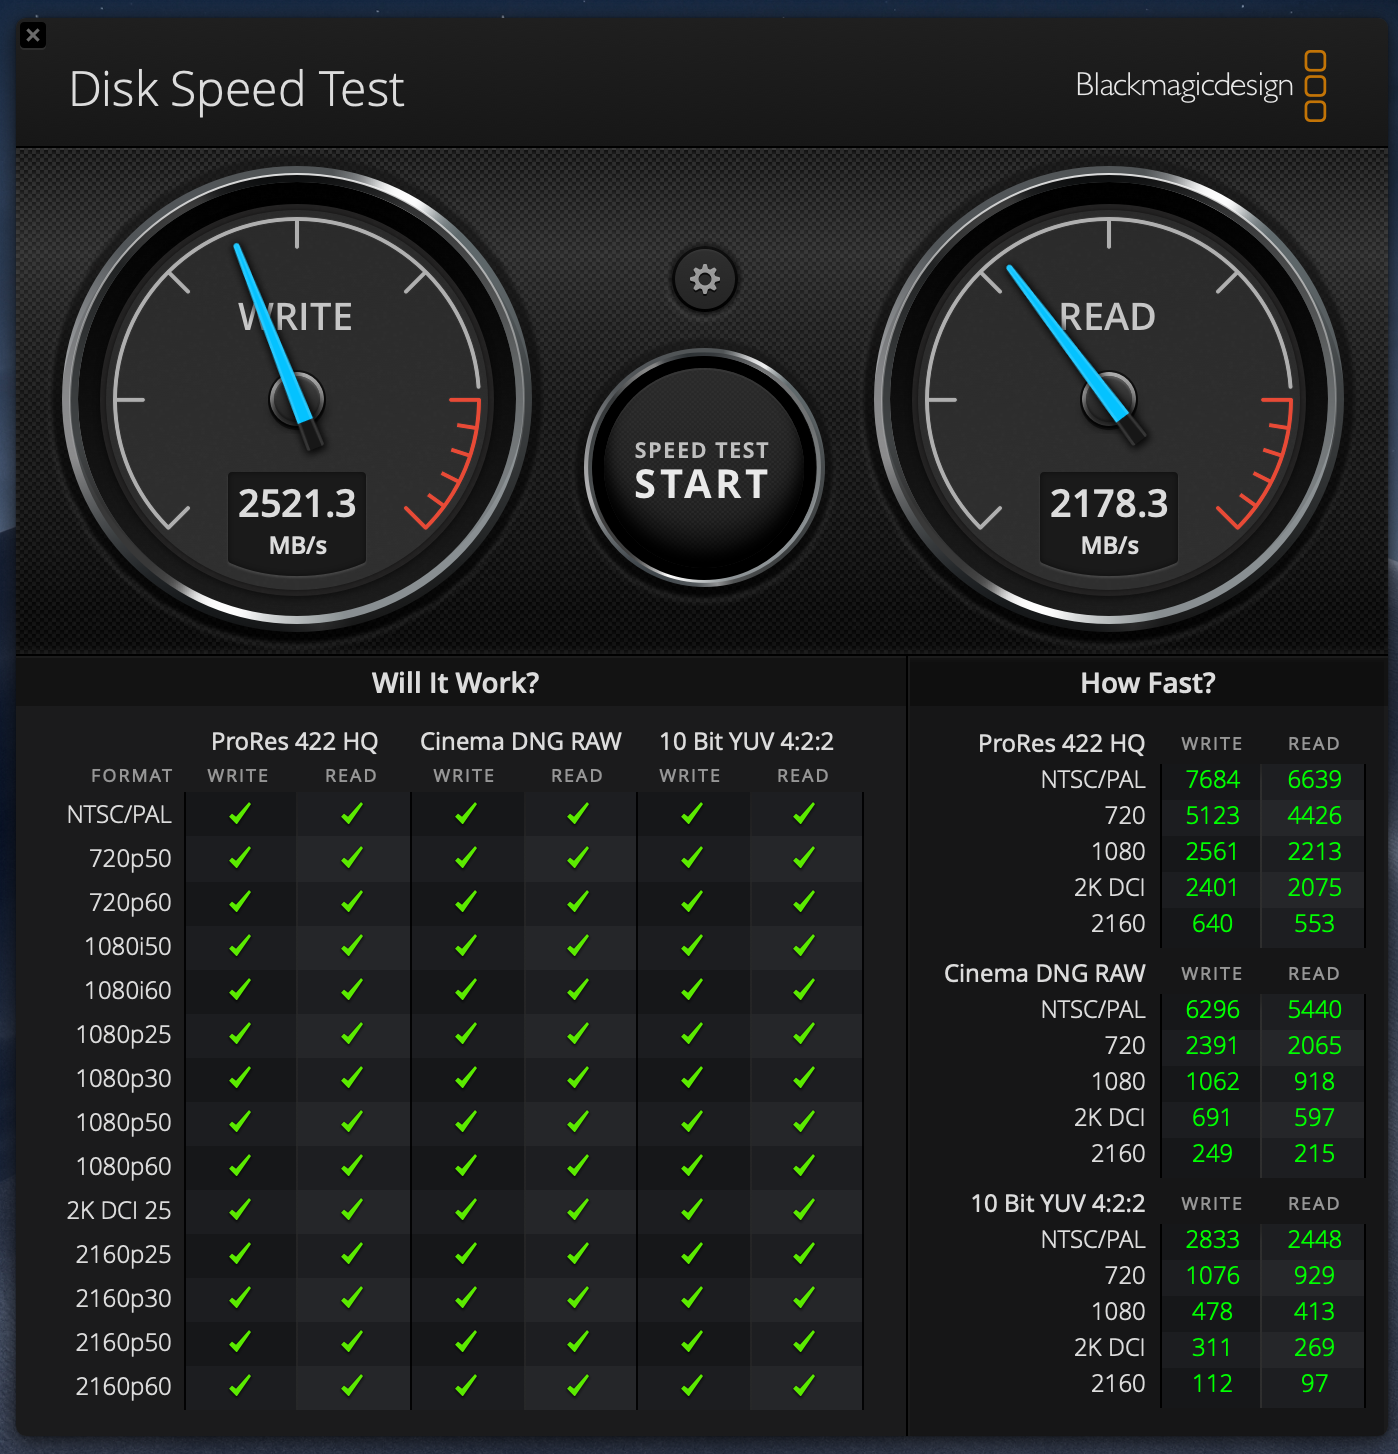Click the Disk Speed Test title
This screenshot has height=1454, width=1398.
pos(237,90)
